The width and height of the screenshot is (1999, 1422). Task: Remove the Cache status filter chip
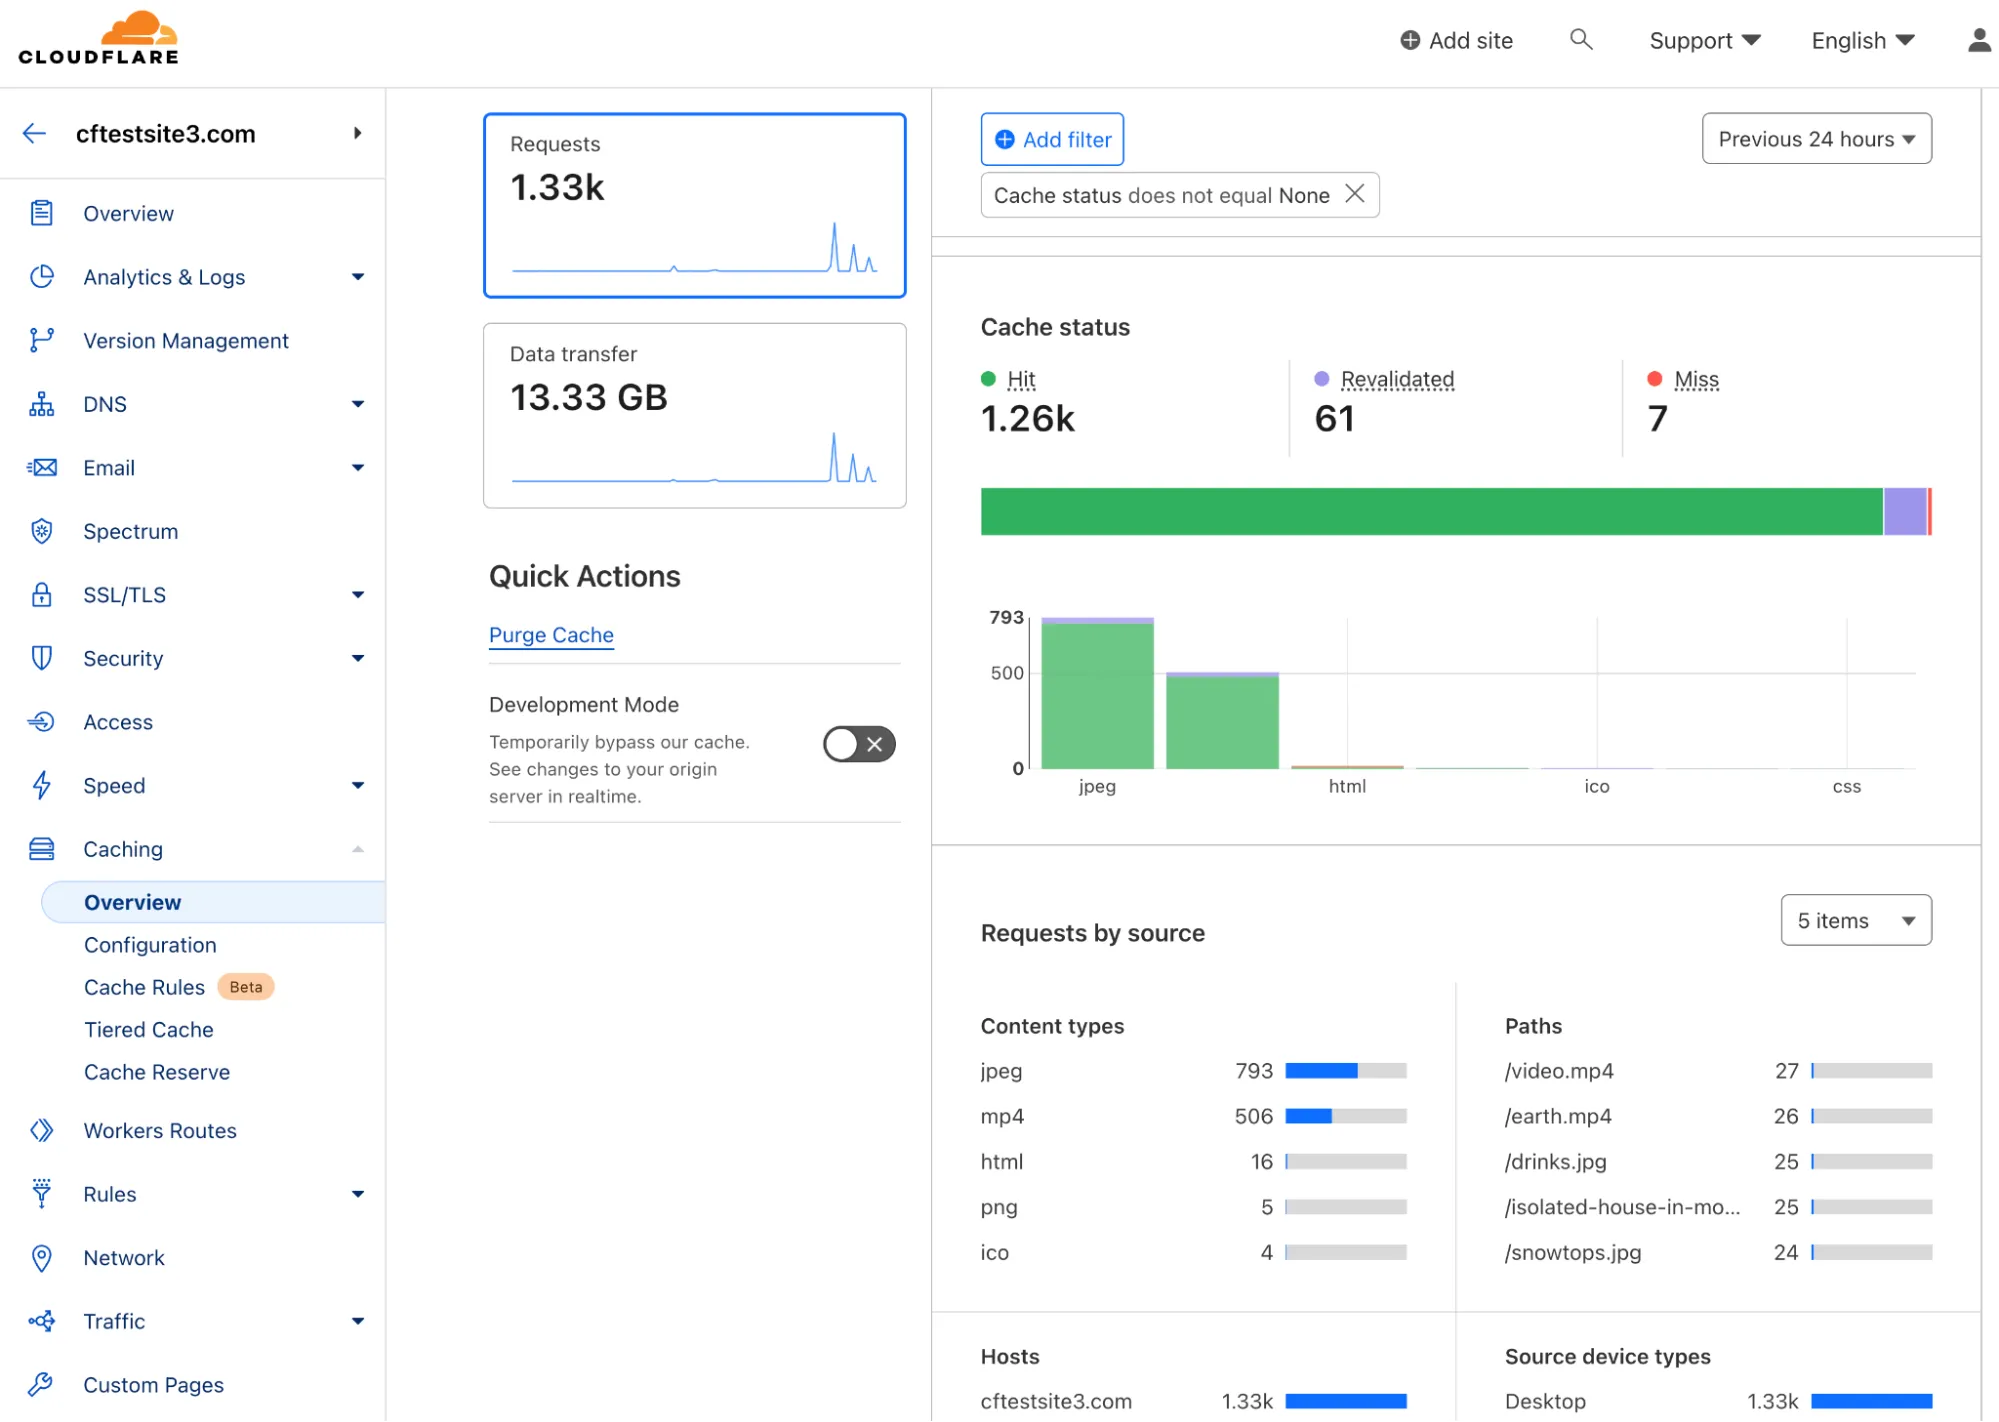pos(1355,194)
